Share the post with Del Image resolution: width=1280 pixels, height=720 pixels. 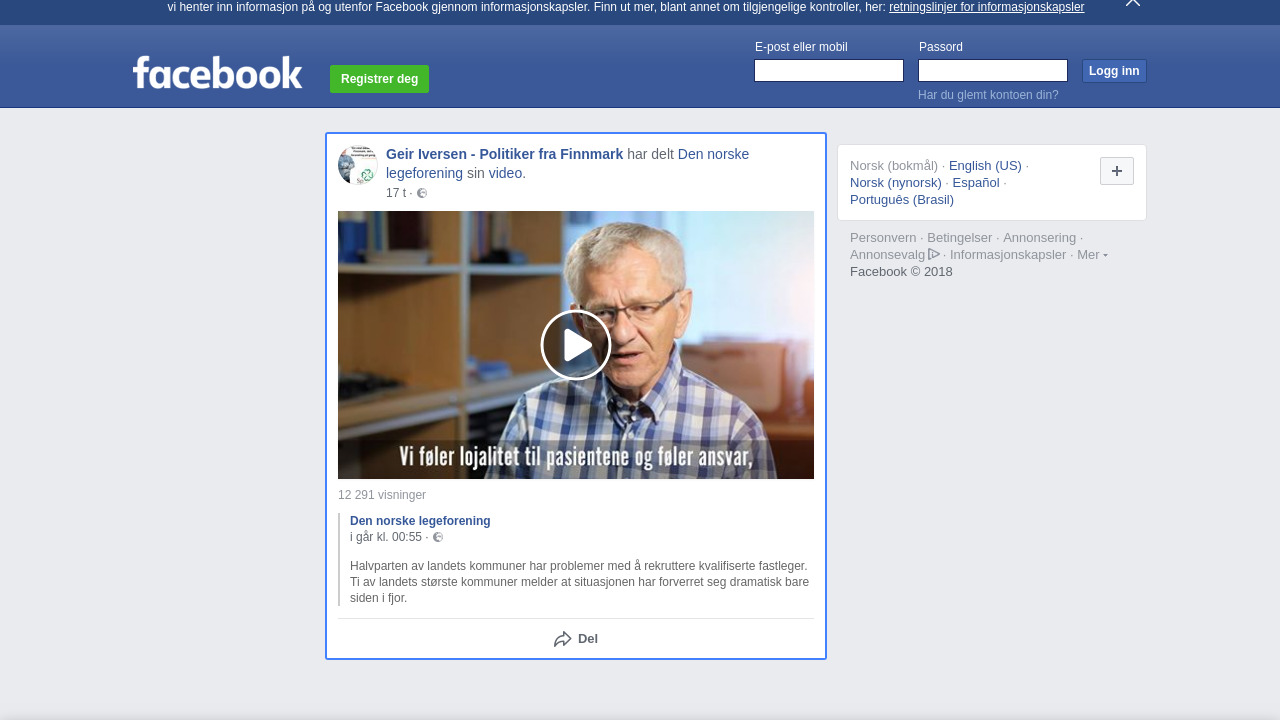pyautogui.click(x=576, y=639)
